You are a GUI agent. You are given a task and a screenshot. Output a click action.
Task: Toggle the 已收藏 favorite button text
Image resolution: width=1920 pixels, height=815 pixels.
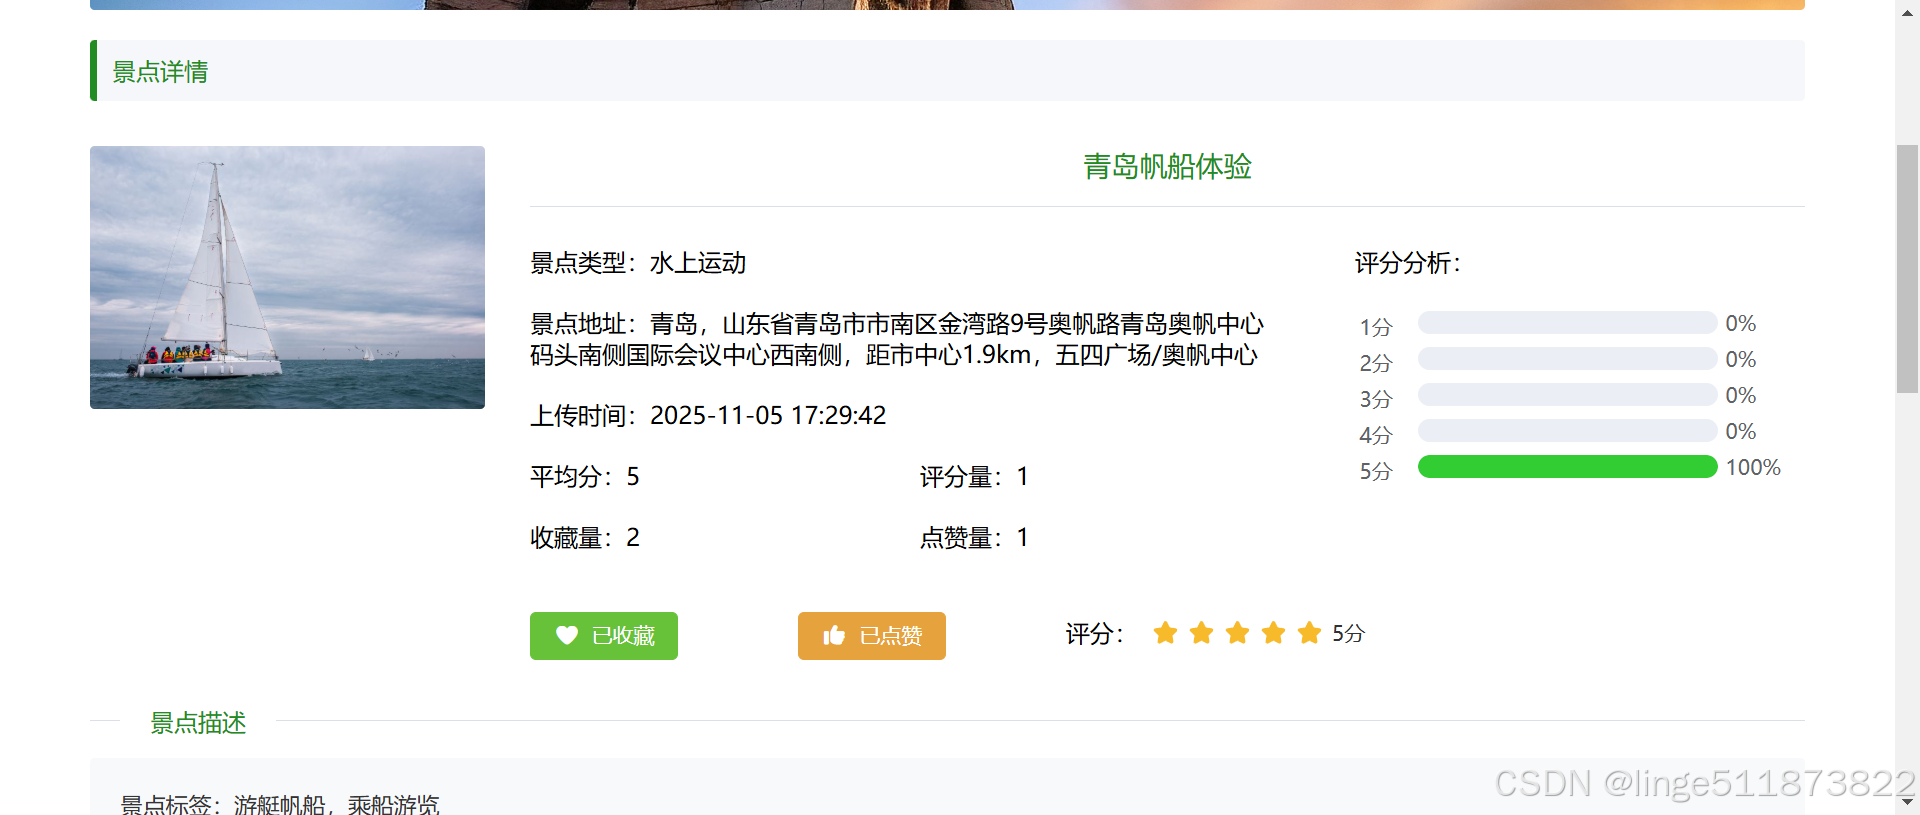tap(623, 636)
